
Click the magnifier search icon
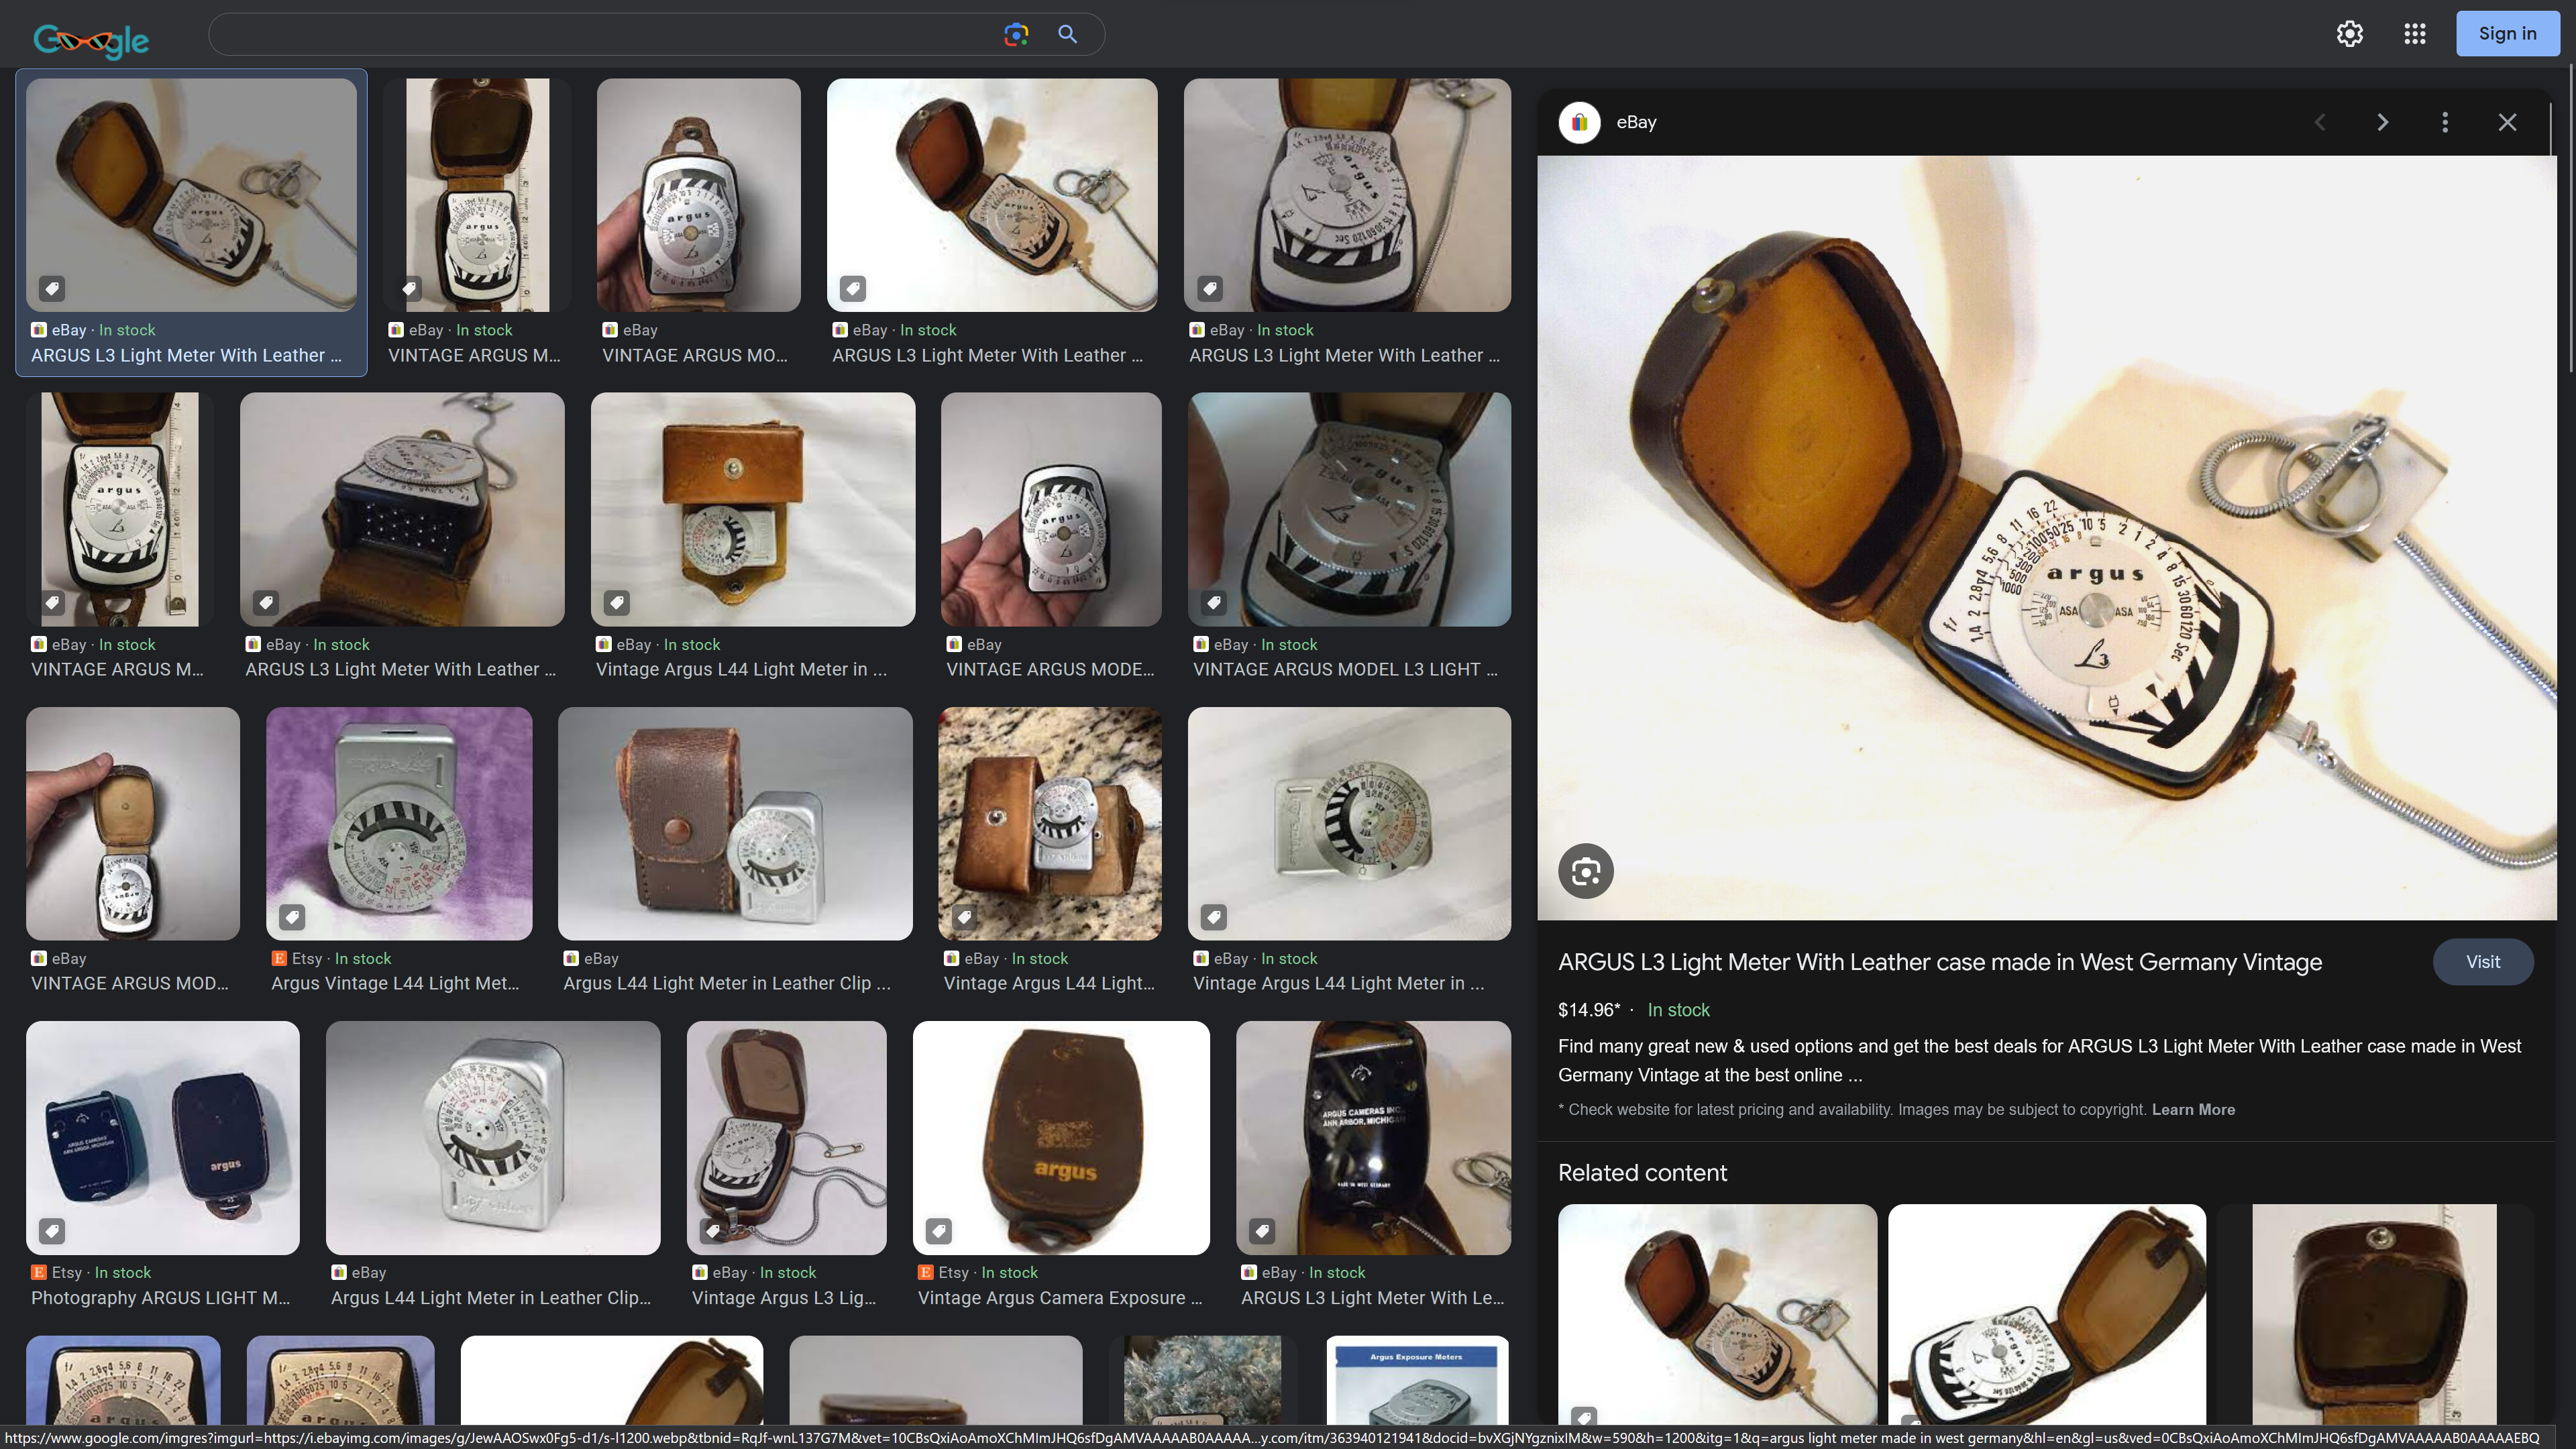click(x=1068, y=34)
